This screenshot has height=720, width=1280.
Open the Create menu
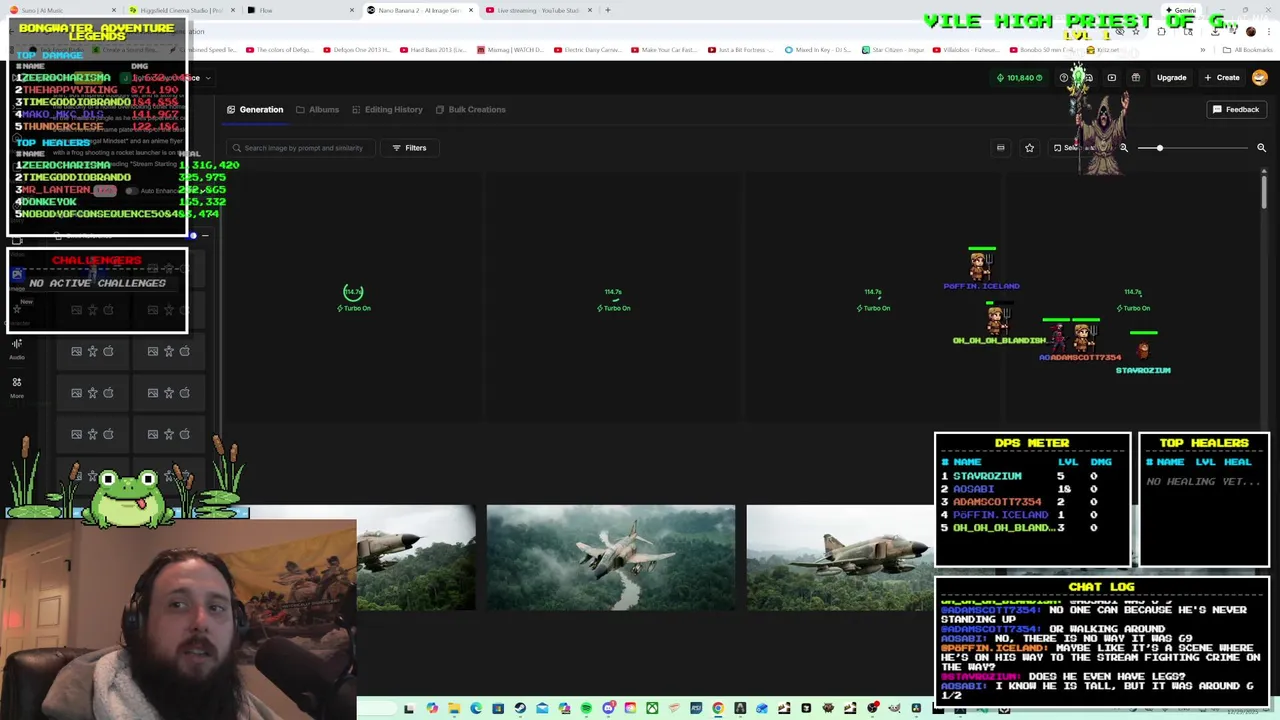[x=1222, y=78]
